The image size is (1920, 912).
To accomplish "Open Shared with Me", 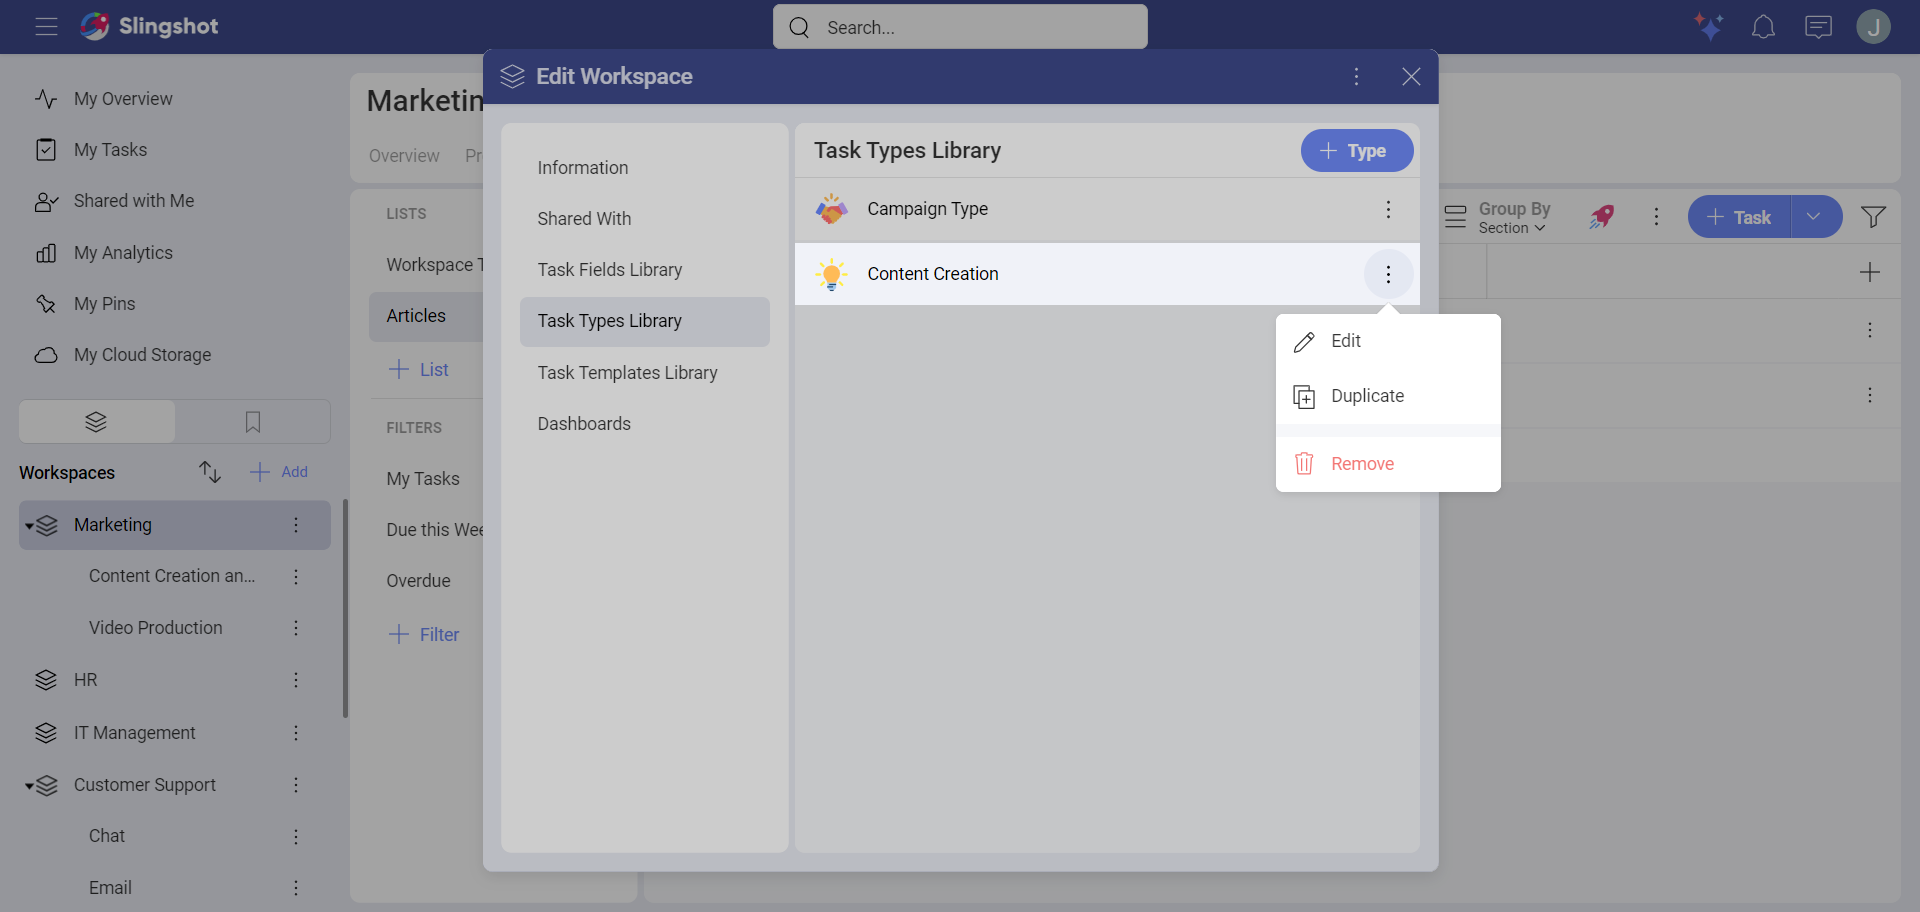I will tap(134, 201).
